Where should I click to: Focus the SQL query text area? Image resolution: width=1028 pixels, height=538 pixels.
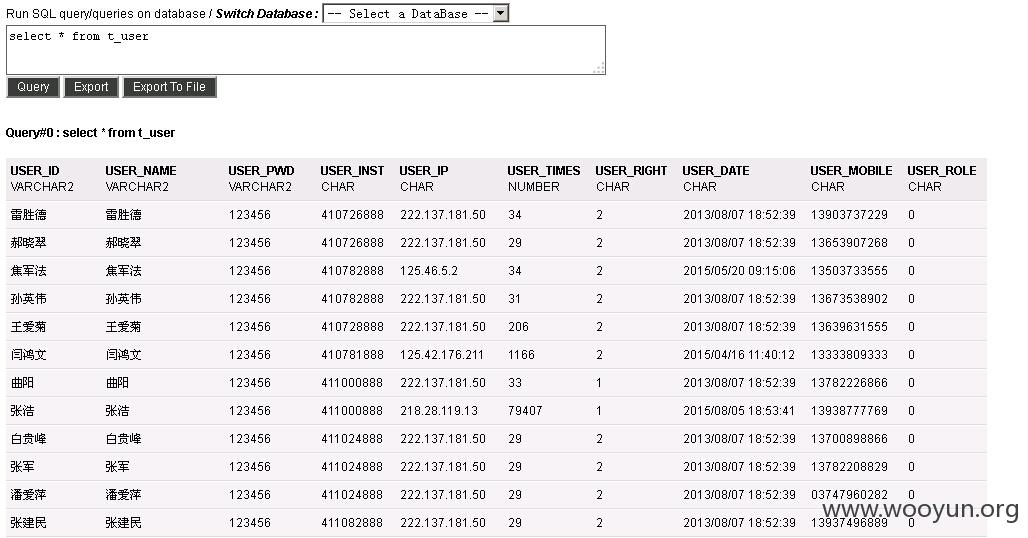[x=306, y=50]
